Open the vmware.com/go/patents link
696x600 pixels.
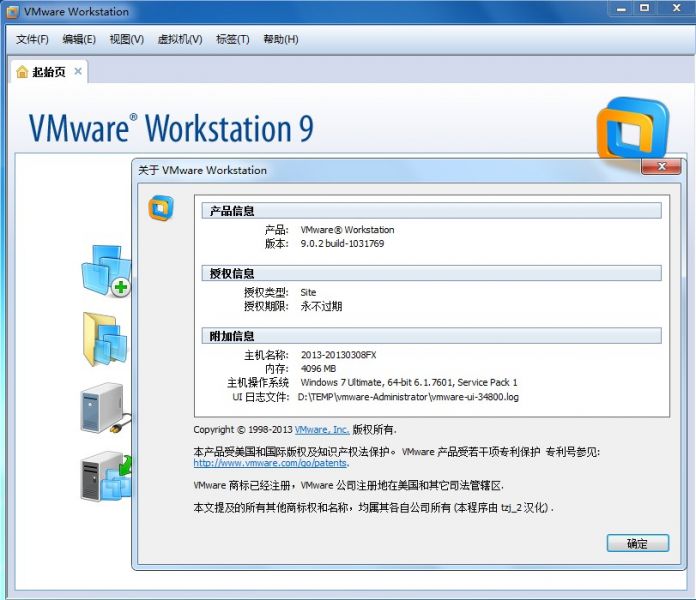270,463
